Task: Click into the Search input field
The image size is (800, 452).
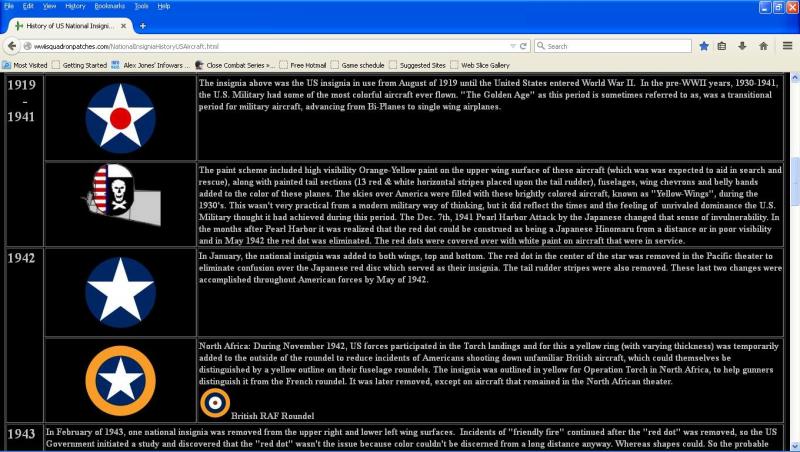Action: [618, 46]
